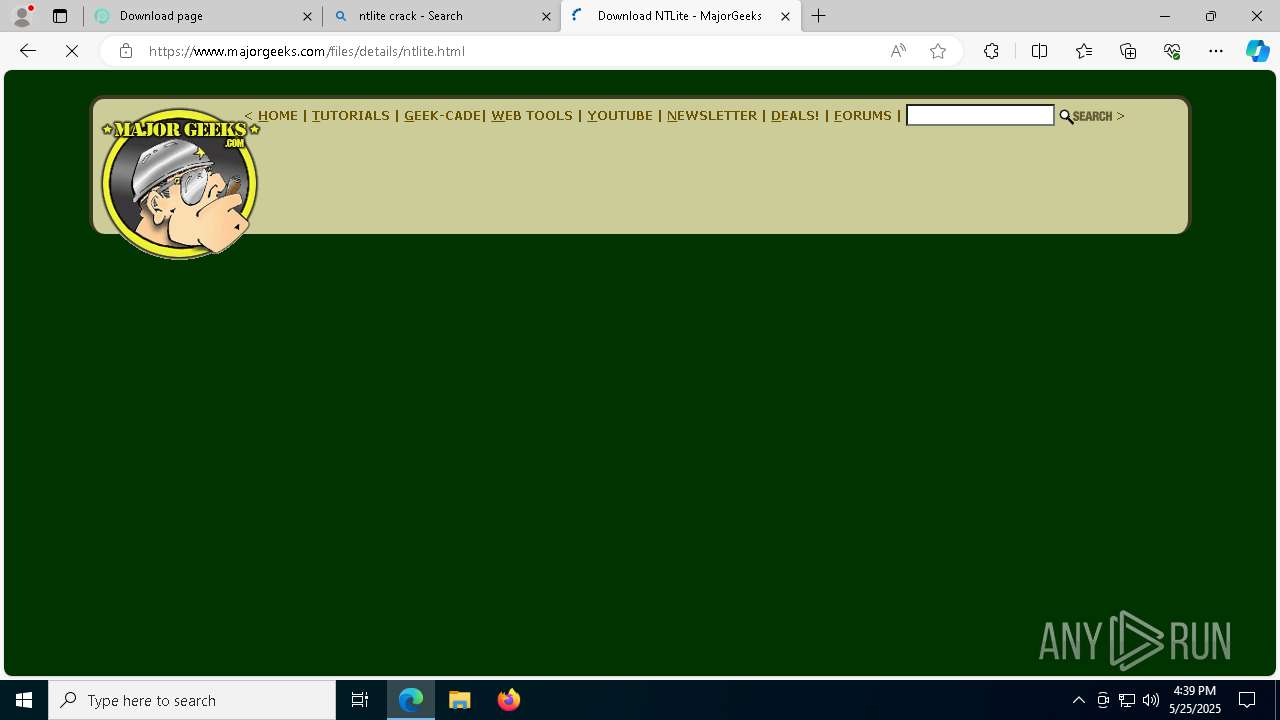Open the Collections panel

tap(1128, 51)
